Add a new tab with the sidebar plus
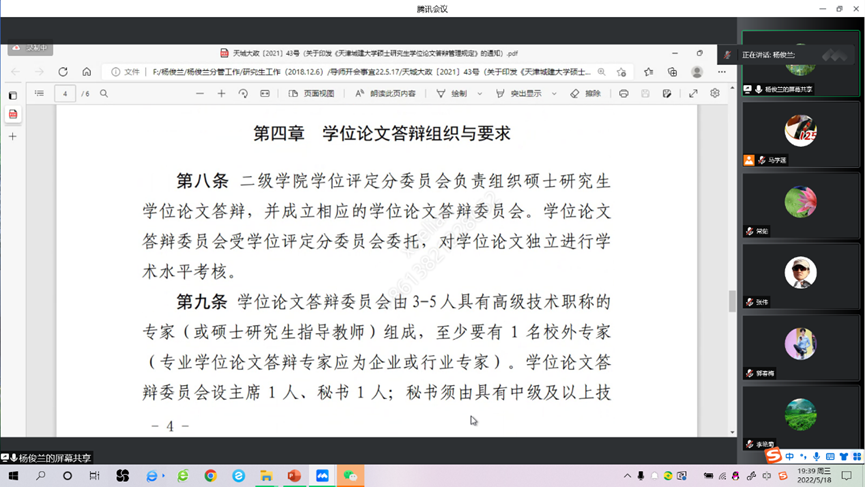 click(x=13, y=136)
